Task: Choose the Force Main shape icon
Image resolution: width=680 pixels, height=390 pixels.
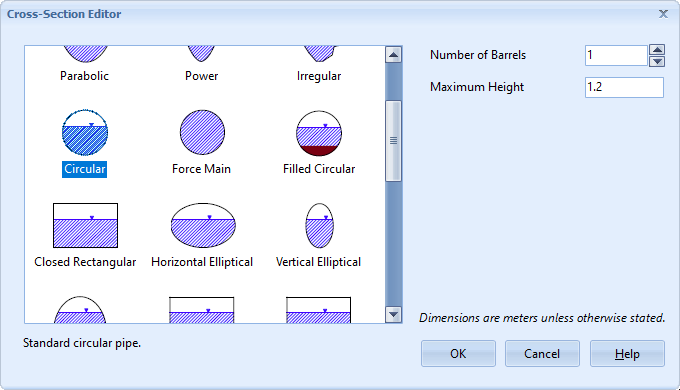Action: (x=202, y=132)
